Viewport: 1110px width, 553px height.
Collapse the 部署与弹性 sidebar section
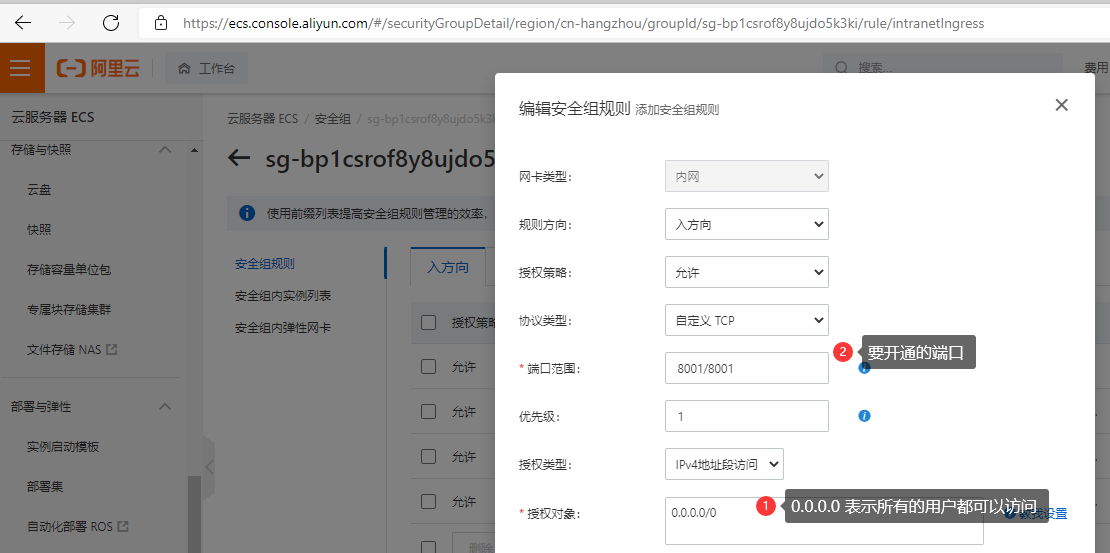pos(165,406)
